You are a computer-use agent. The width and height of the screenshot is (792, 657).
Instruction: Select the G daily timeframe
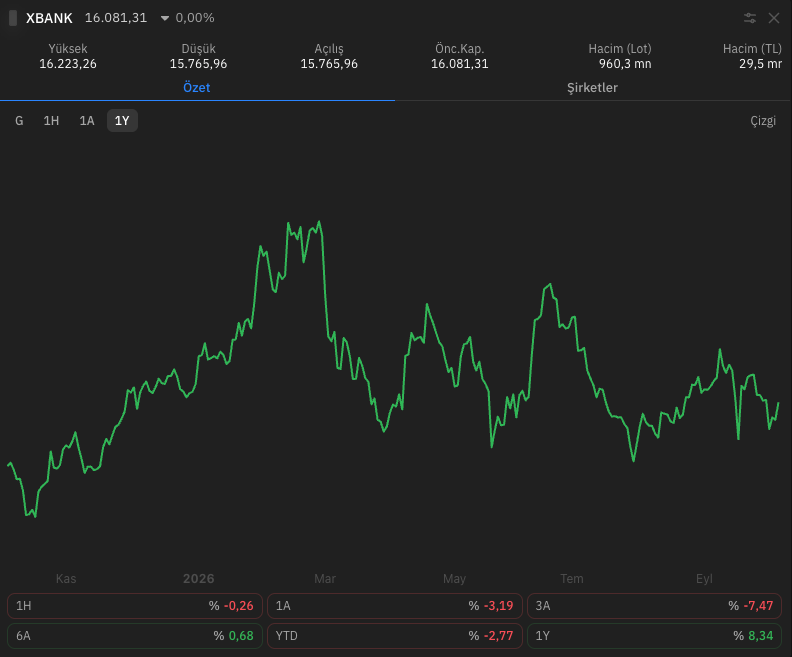tap(19, 121)
